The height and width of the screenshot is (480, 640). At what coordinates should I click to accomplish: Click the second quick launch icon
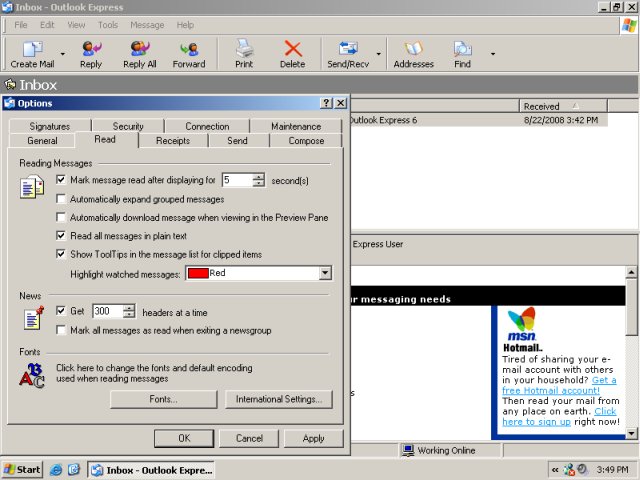click(74, 470)
